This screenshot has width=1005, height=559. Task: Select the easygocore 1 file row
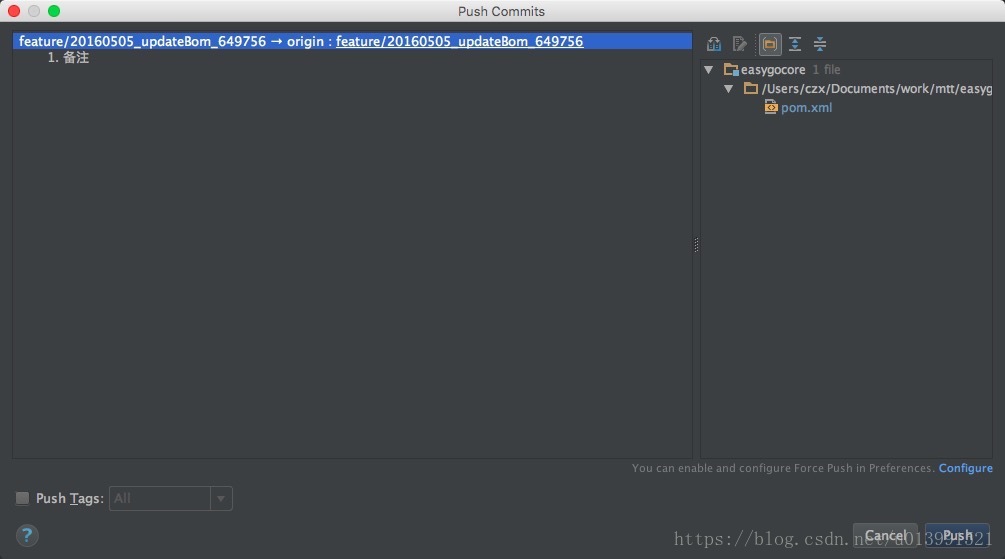pos(846,69)
